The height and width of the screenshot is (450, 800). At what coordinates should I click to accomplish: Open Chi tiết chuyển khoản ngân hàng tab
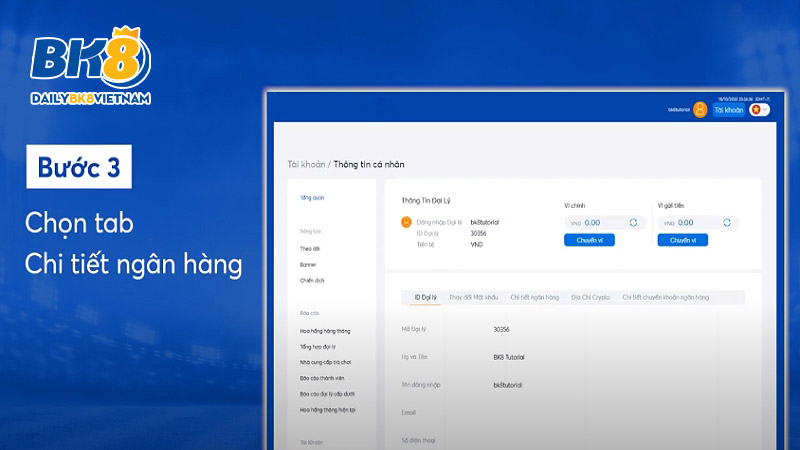click(665, 297)
